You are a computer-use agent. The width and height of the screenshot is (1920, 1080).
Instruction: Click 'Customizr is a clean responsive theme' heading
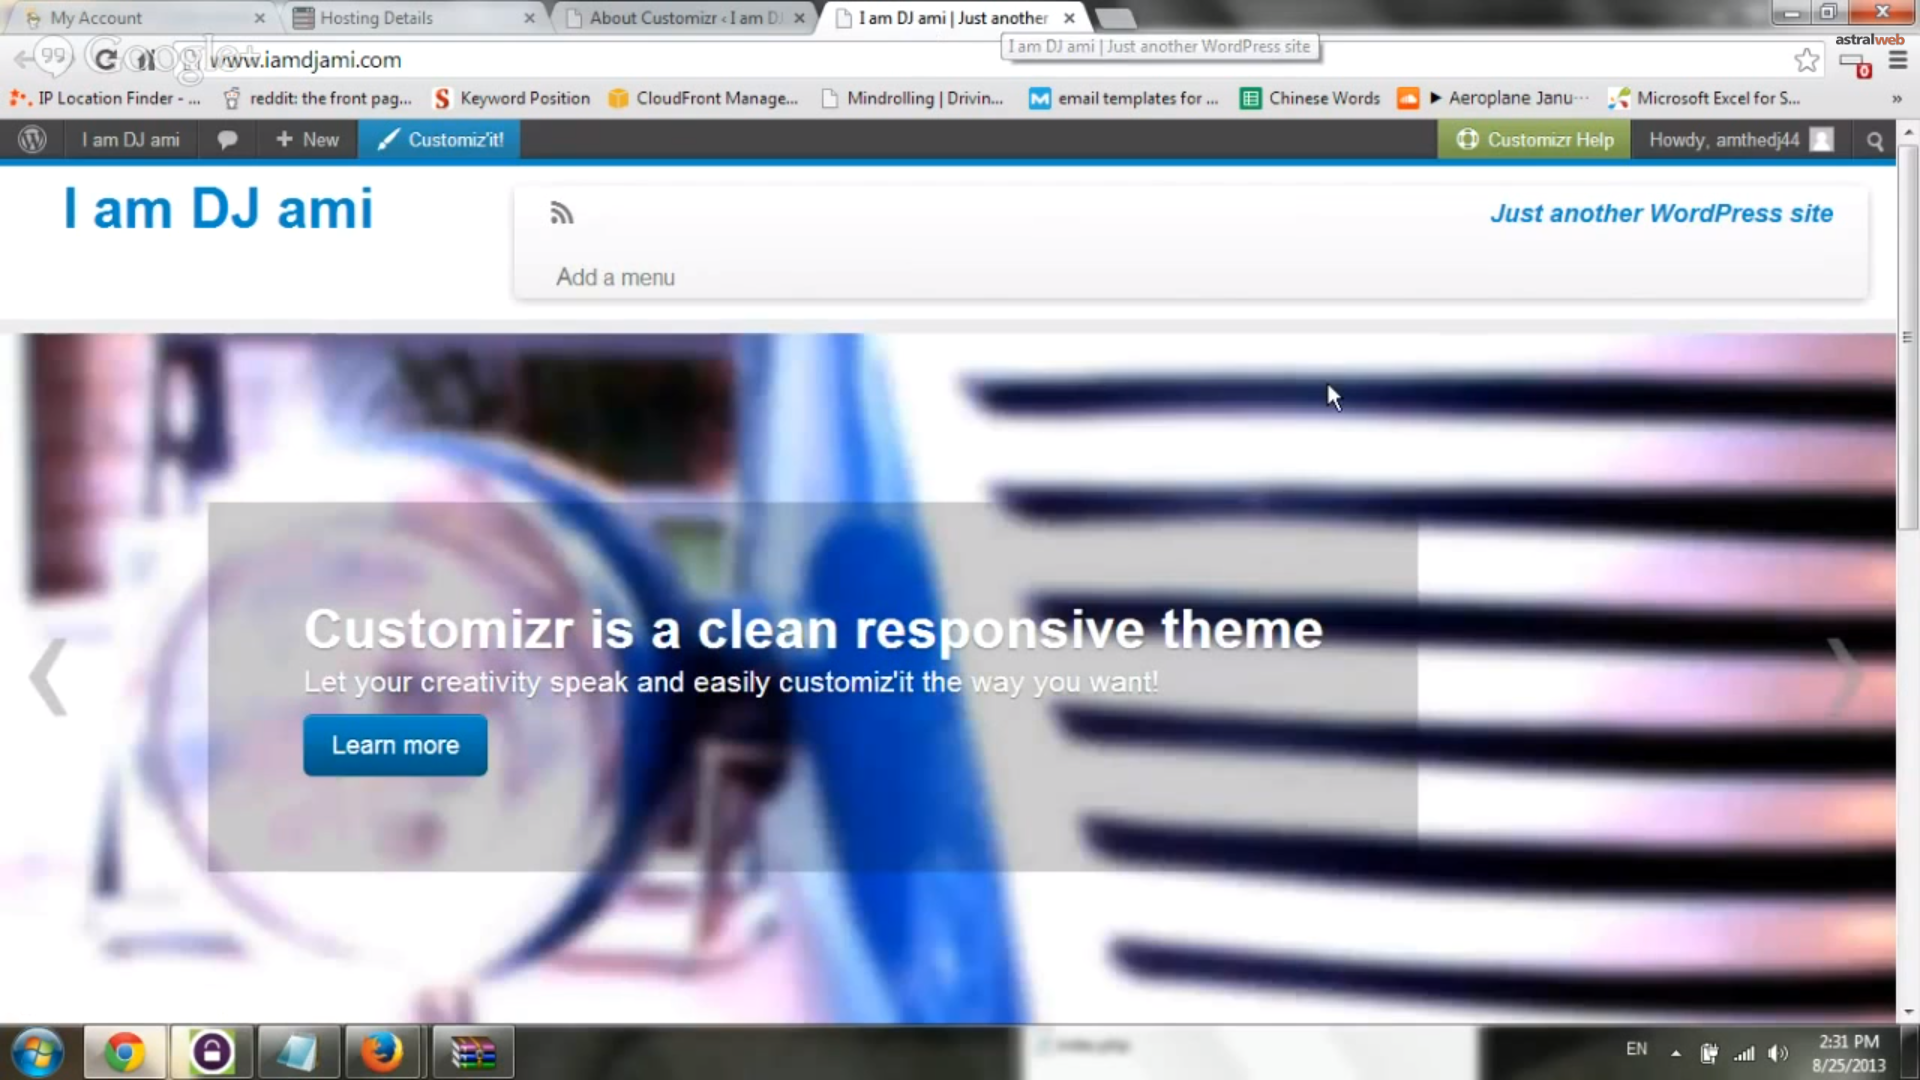(x=813, y=629)
